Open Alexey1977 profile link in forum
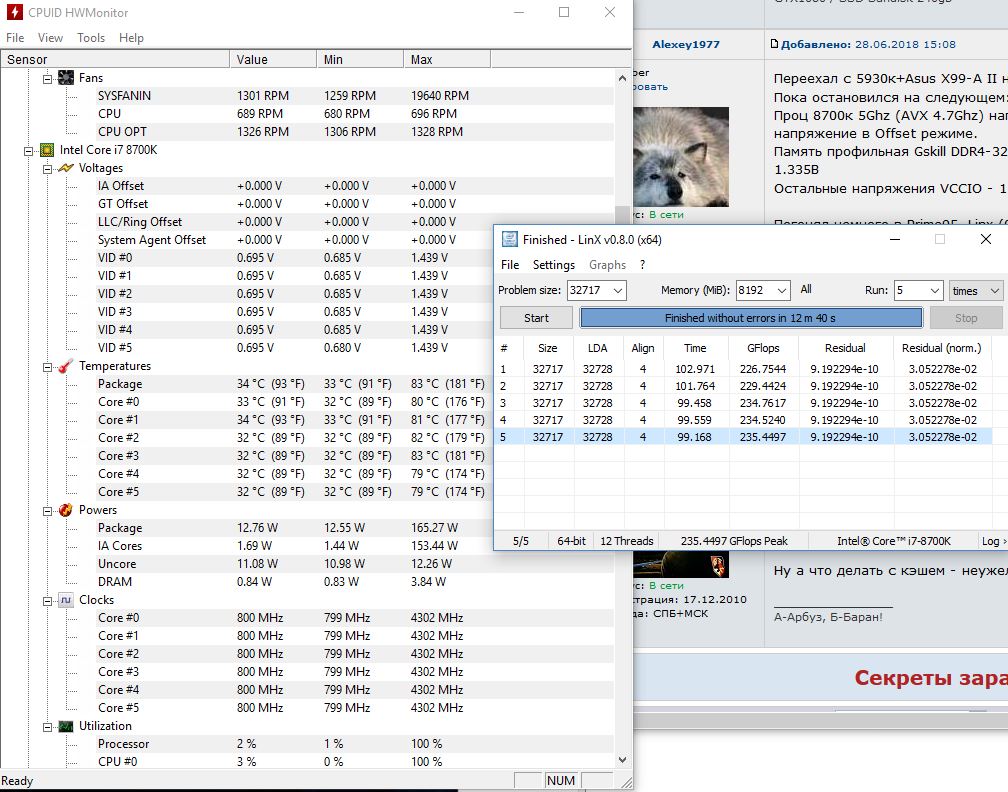This screenshot has width=1008, height=792. (x=686, y=44)
